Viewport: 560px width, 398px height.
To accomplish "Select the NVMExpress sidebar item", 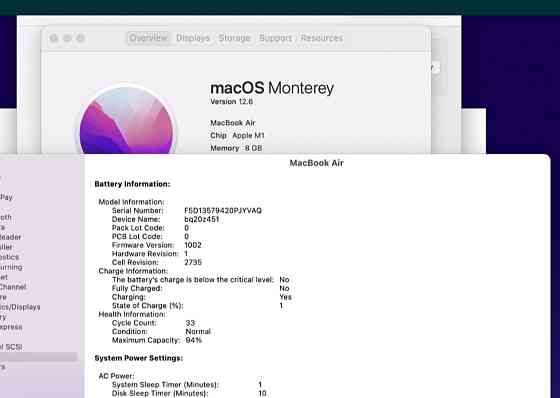I will pyautogui.click(x=11, y=327).
